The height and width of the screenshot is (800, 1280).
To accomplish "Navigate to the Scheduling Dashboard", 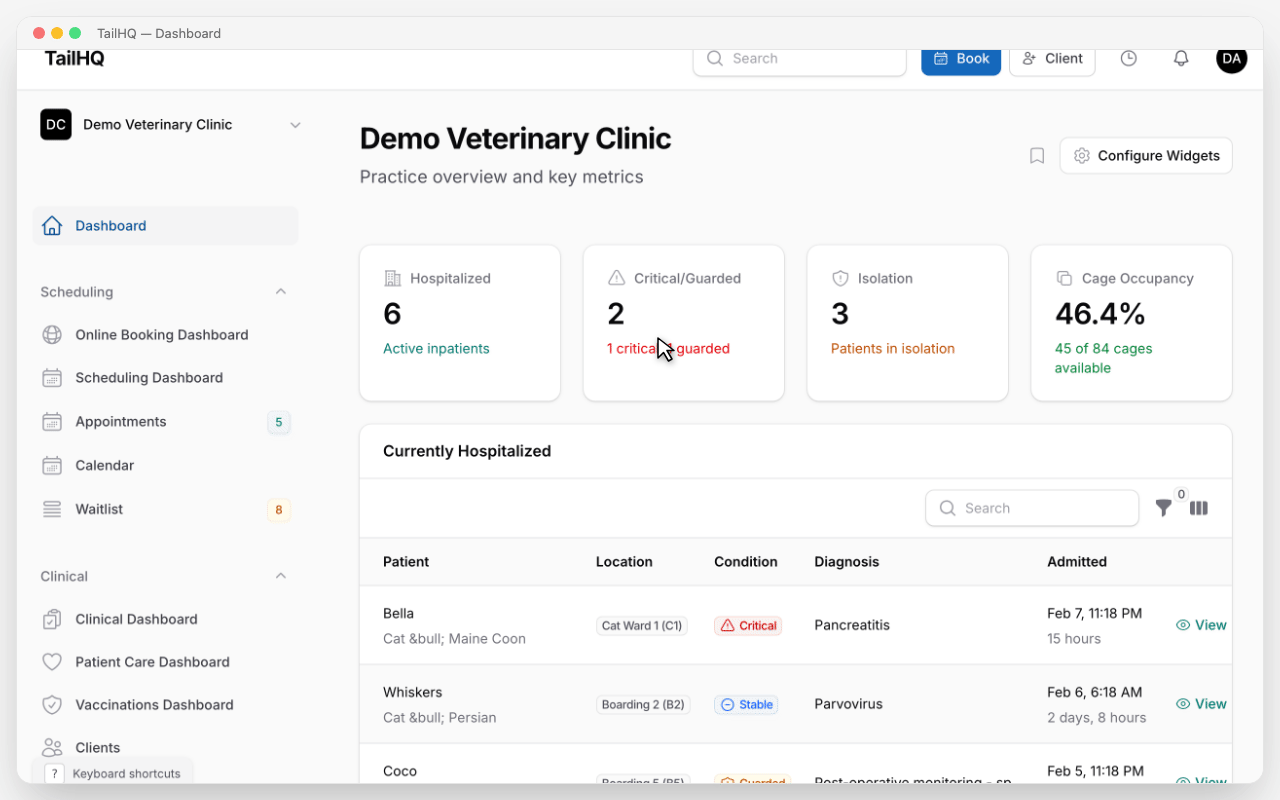I will click(x=148, y=377).
